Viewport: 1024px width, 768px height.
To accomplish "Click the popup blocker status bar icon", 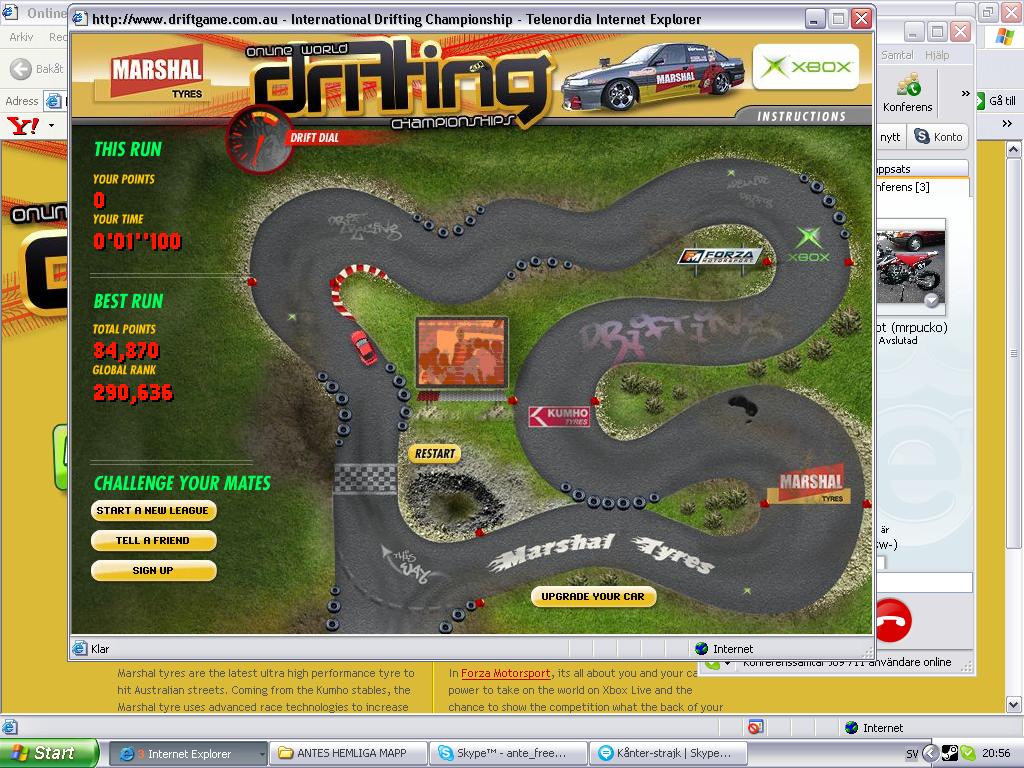I will [756, 728].
